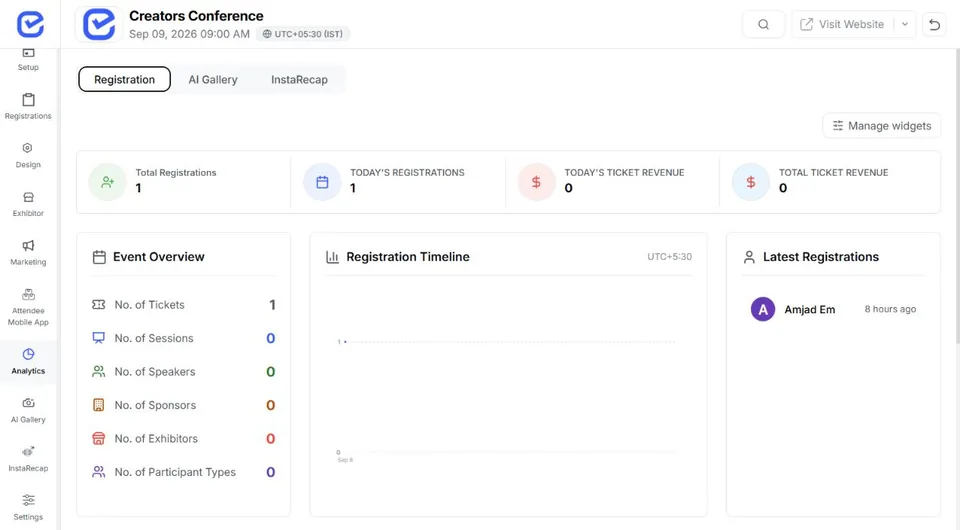The height and width of the screenshot is (530, 960).
Task: Click the No. of Speakers people icon
Action: pyautogui.click(x=99, y=371)
